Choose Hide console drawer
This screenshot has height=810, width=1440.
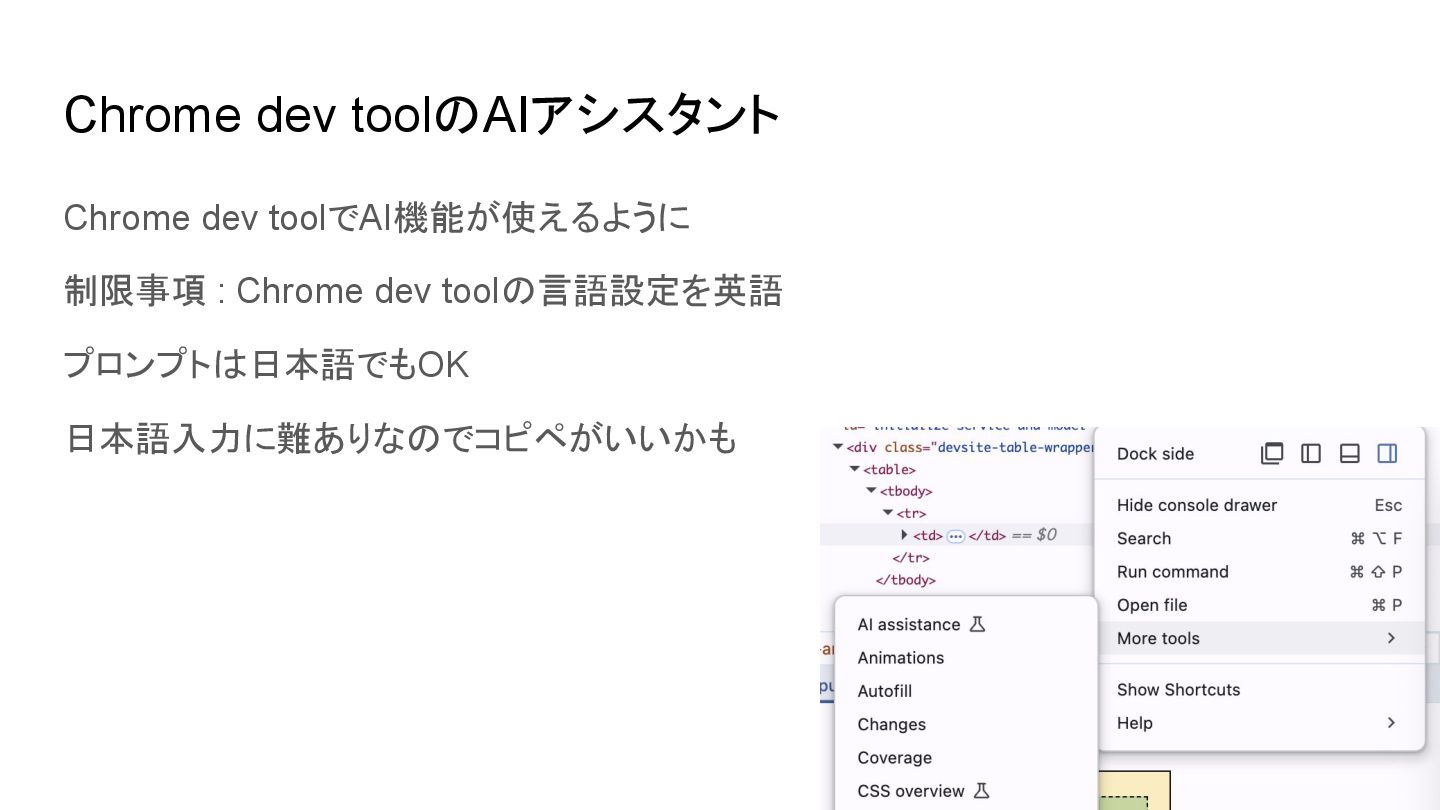point(1260,505)
